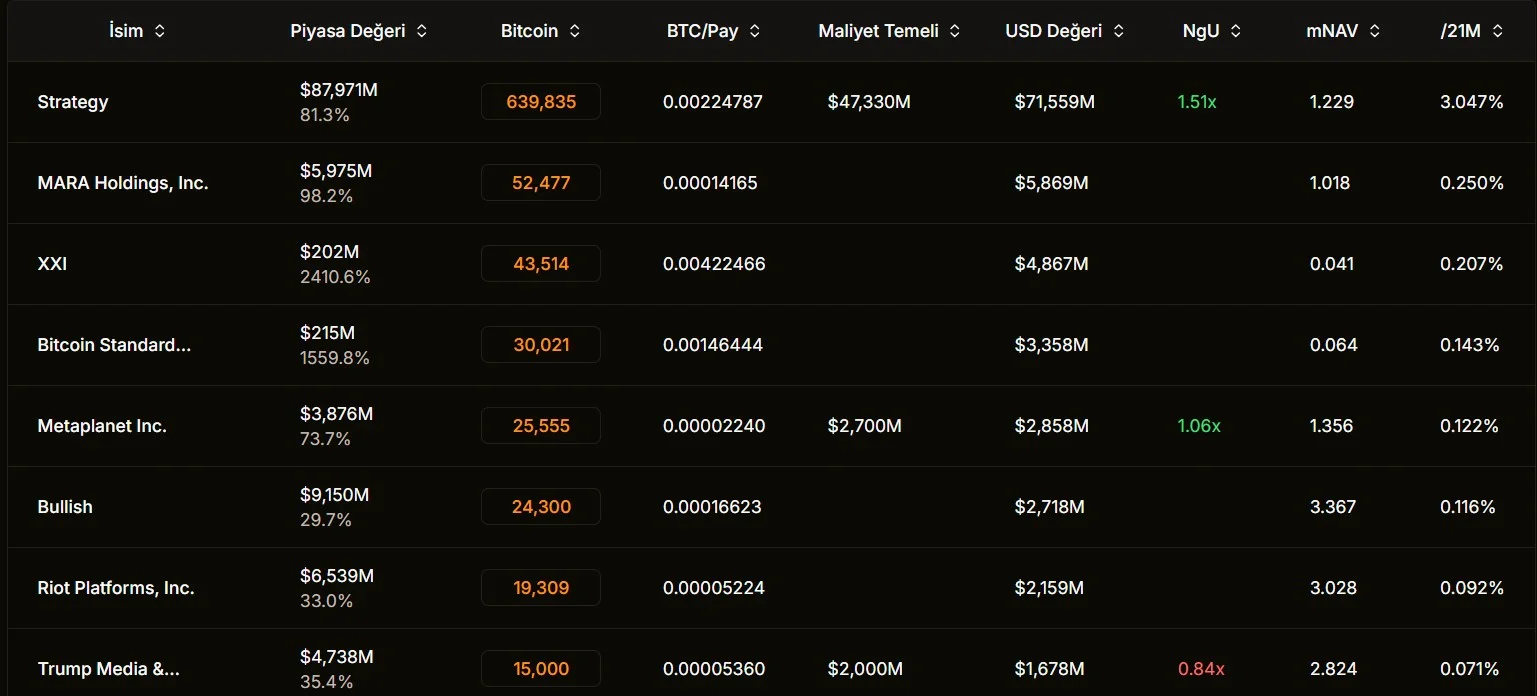Click Strategy's $47,330M cost basis
The height and width of the screenshot is (696, 1537).
pos(869,102)
